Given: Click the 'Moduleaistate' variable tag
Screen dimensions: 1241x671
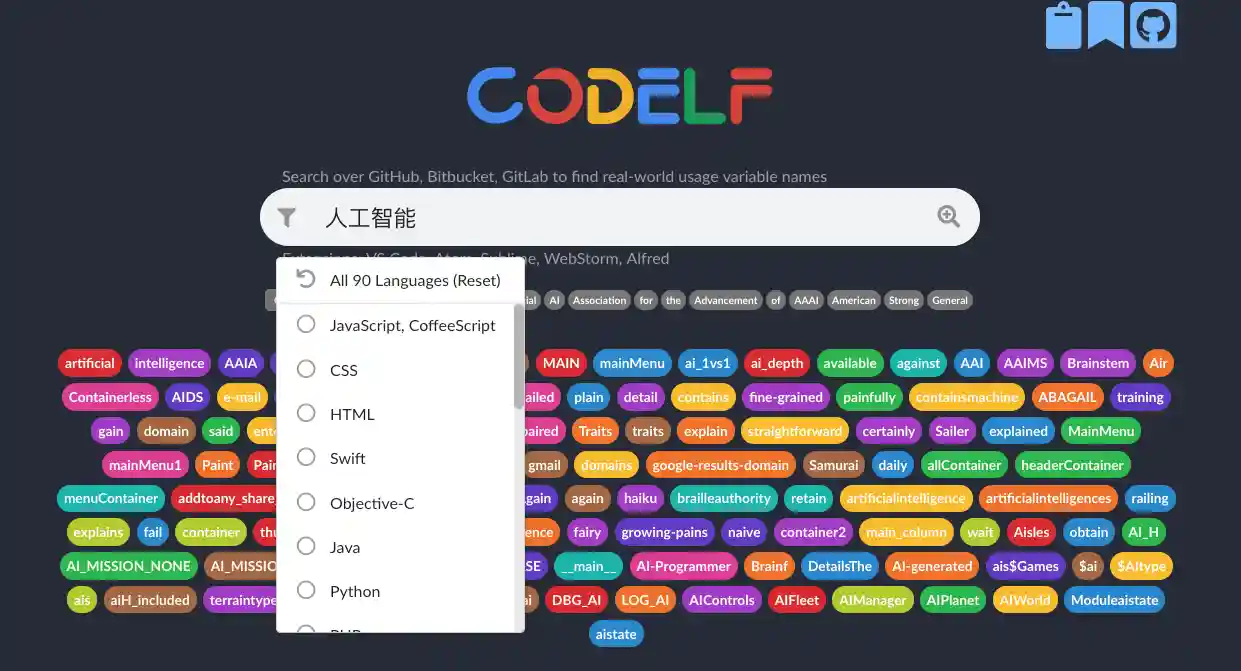Looking at the screenshot, I should pyautogui.click(x=1115, y=600).
